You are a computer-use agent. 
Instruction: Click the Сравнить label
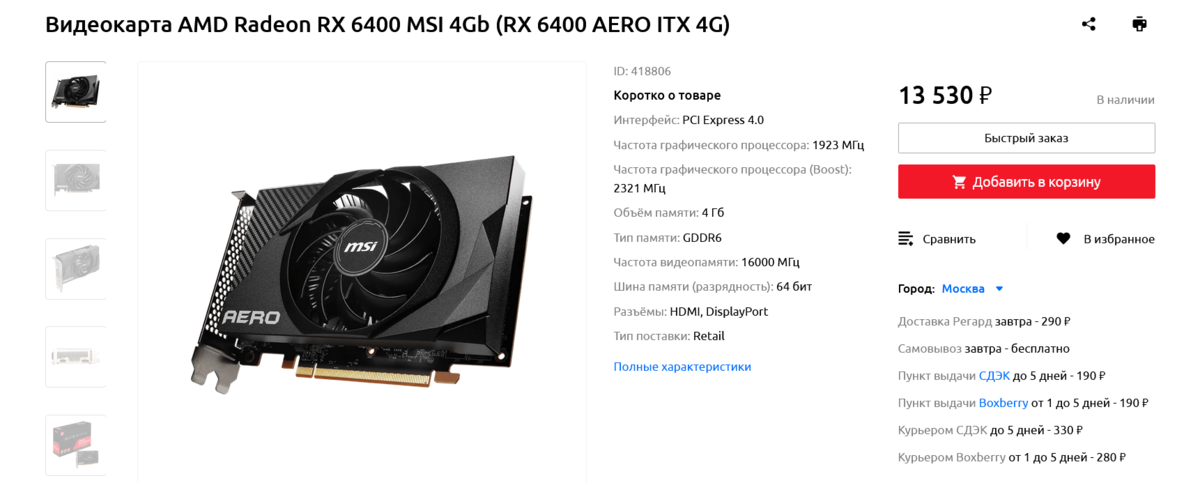click(949, 239)
